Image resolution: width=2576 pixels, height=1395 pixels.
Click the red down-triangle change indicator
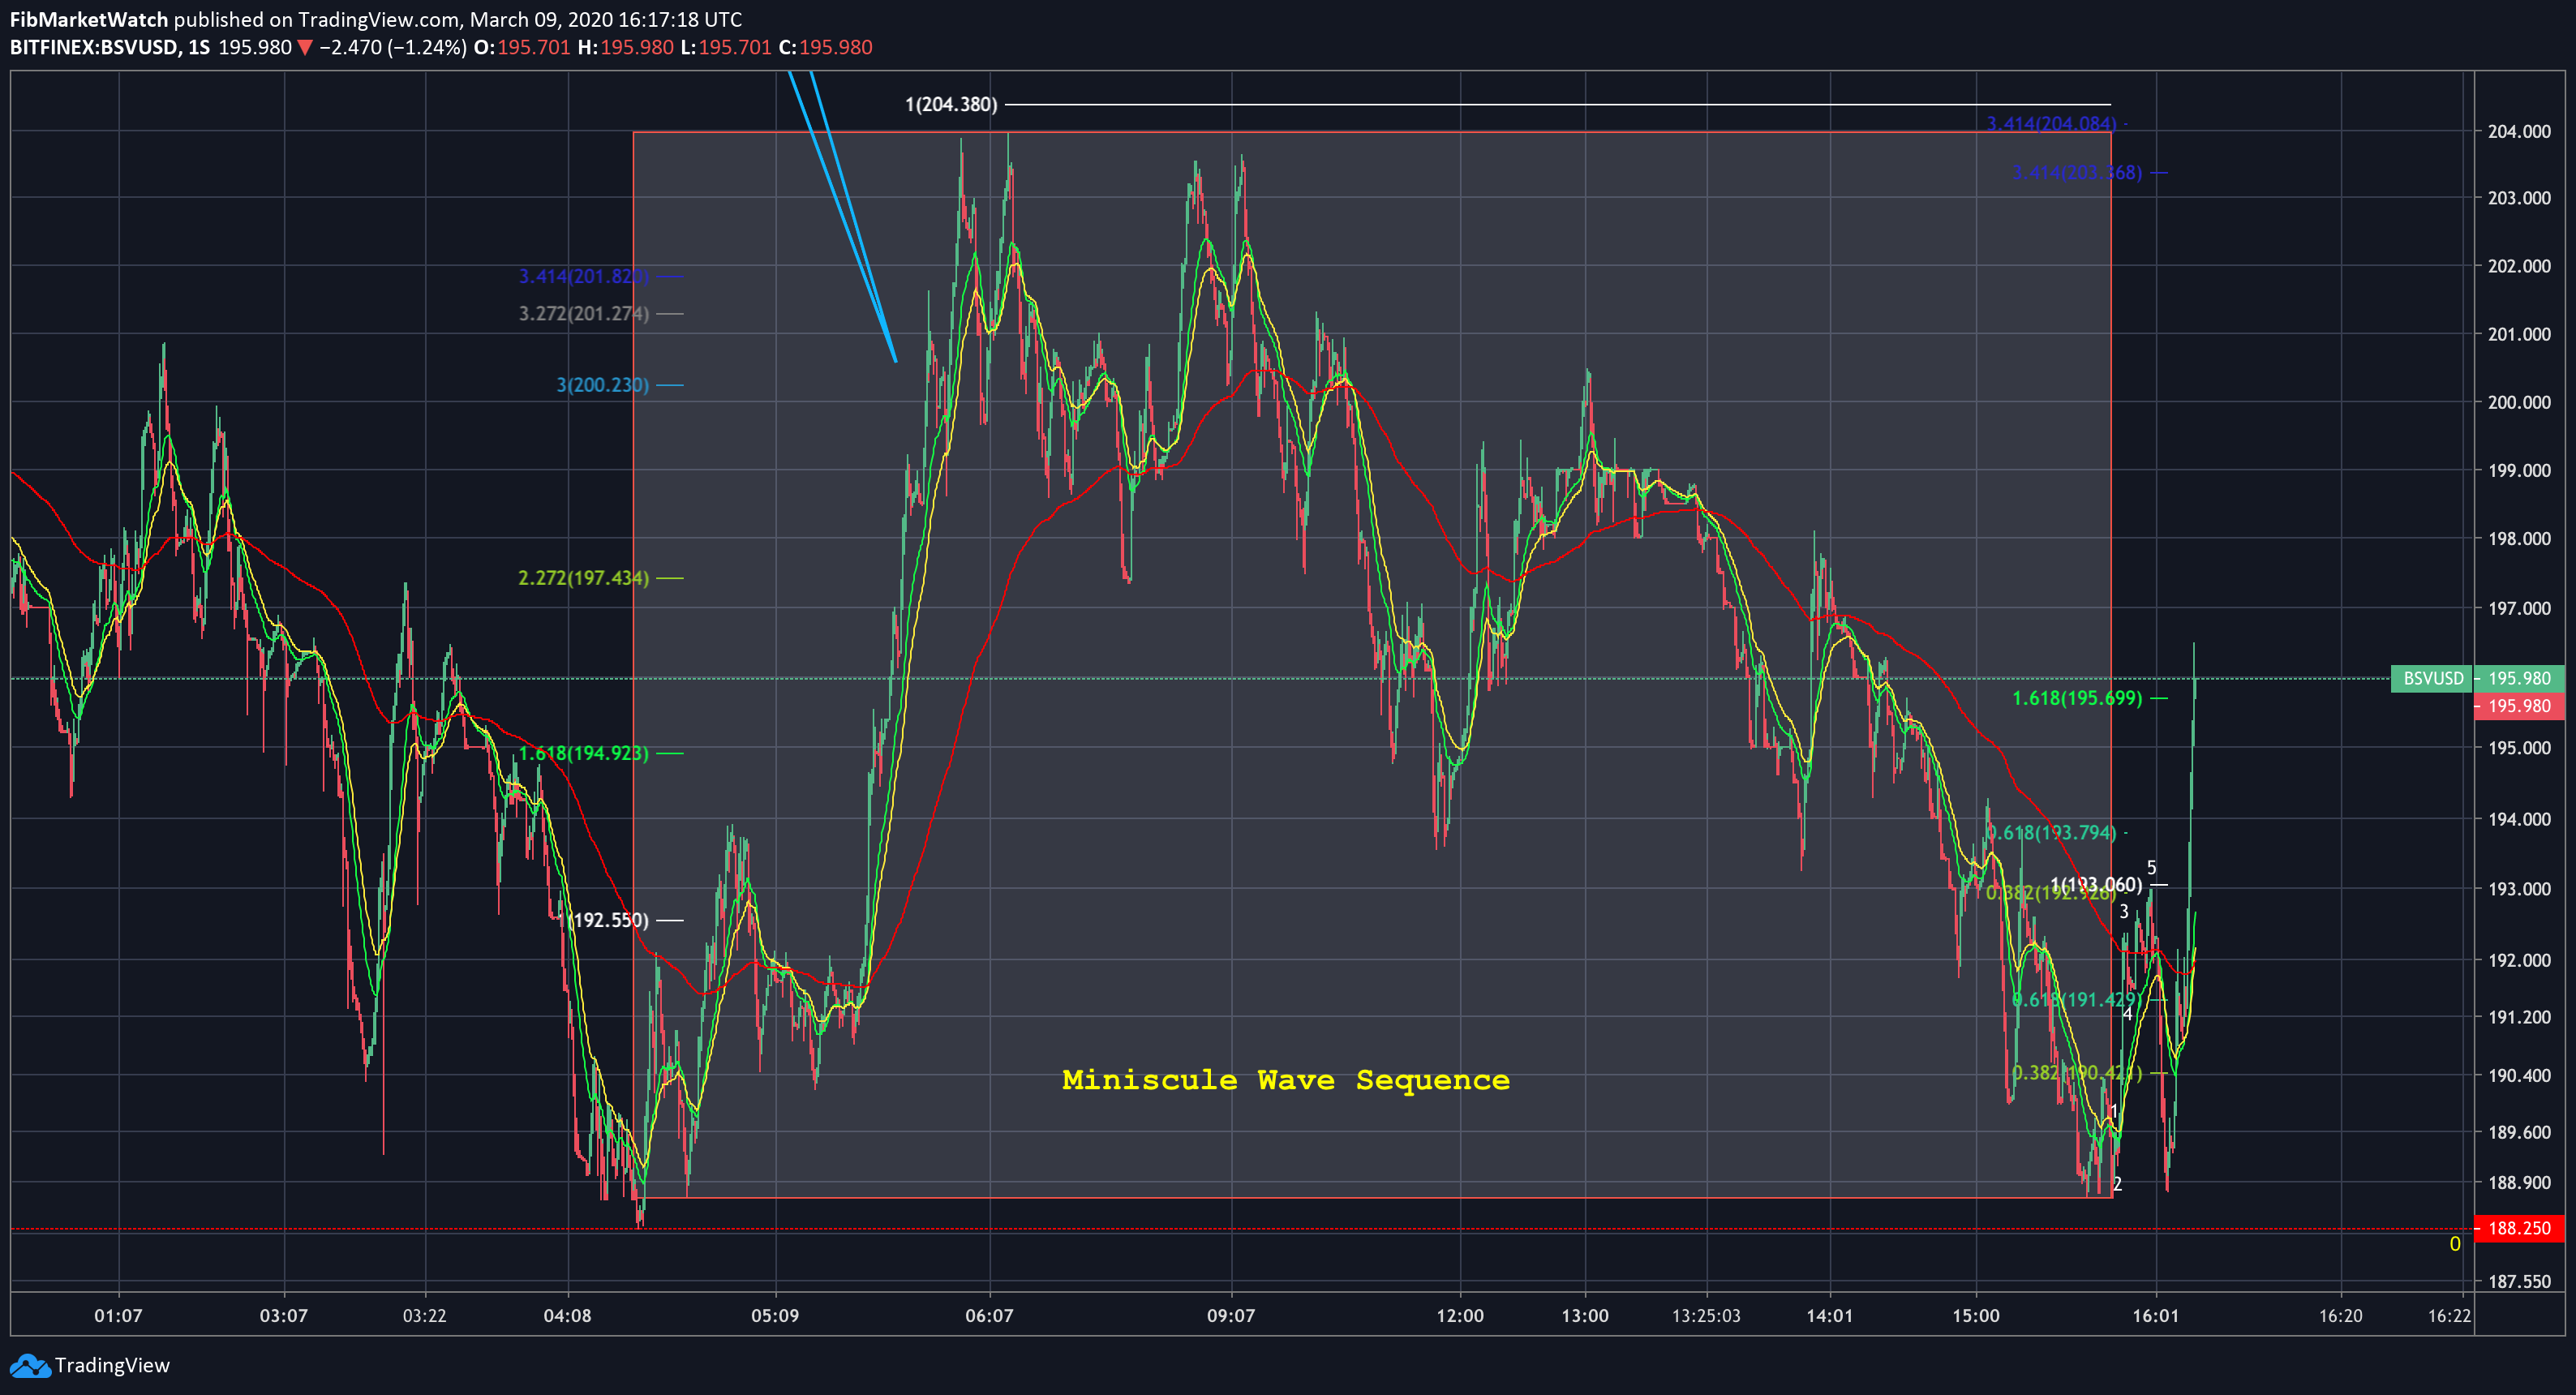coord(306,47)
